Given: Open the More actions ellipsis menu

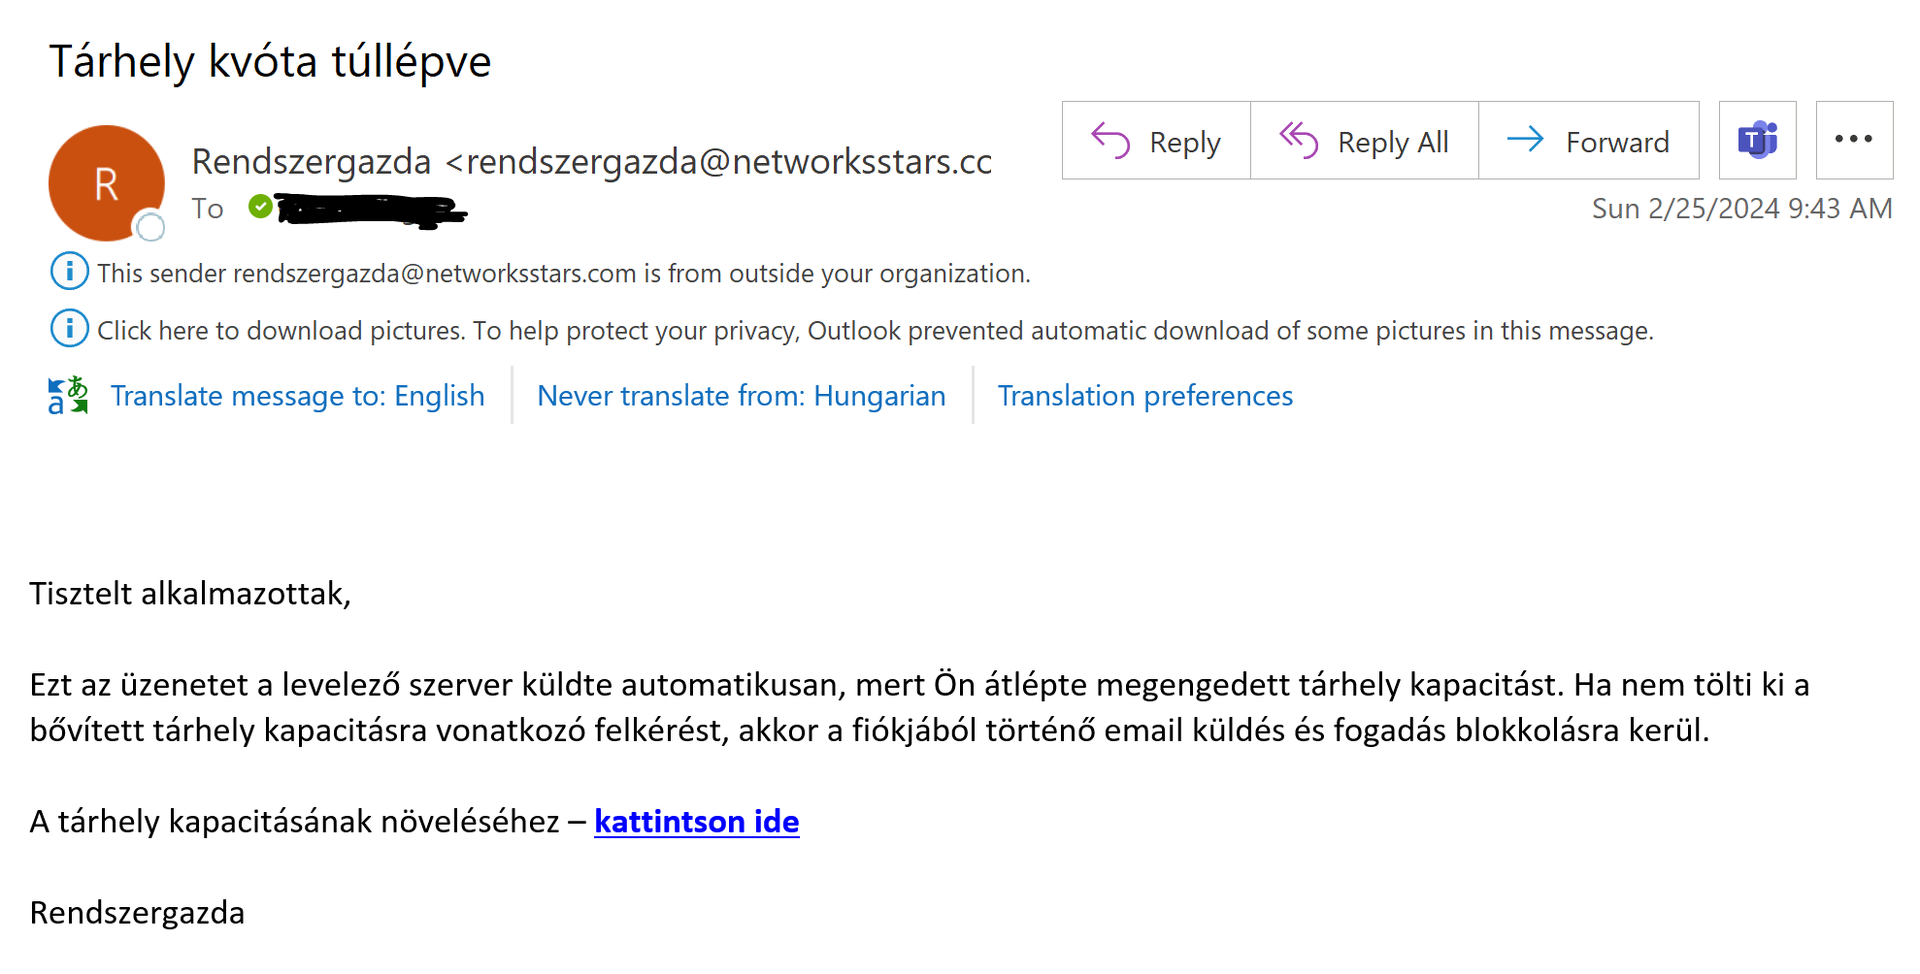Looking at the screenshot, I should [1853, 141].
